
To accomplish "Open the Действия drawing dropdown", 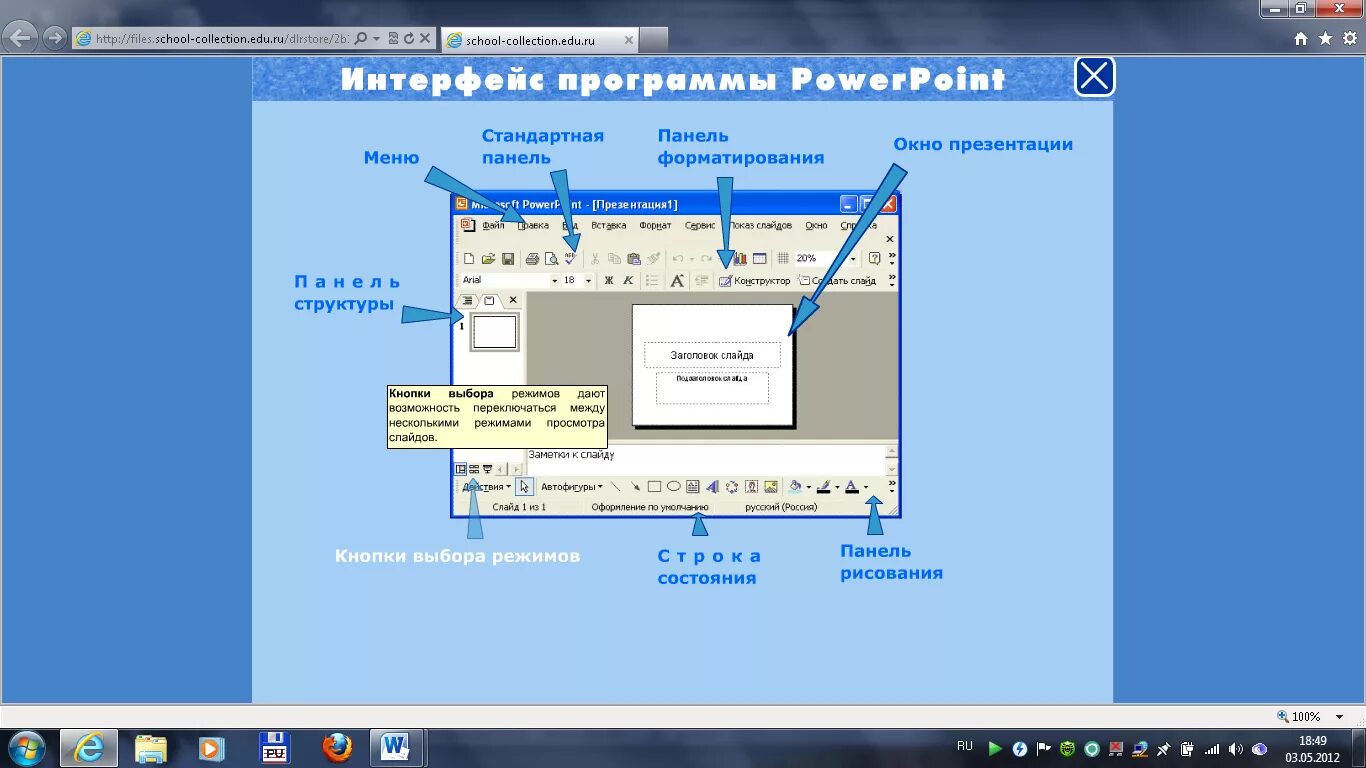I will [486, 487].
